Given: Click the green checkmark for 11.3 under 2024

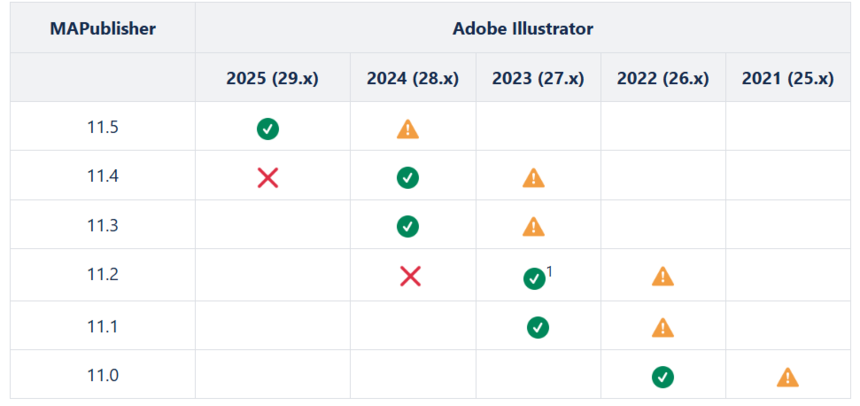Looking at the screenshot, I should [x=408, y=226].
